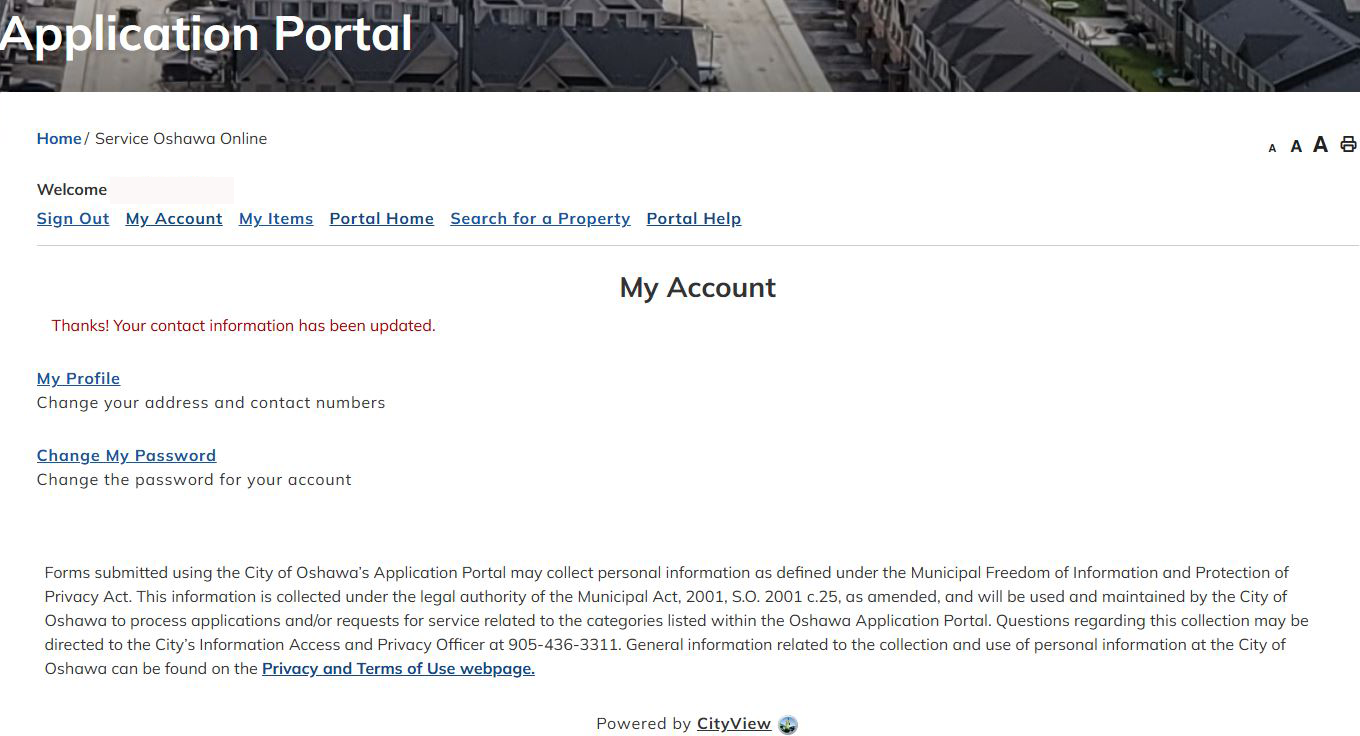Open Search for a Property
Viewport: 1360px width, 736px height.
(540, 218)
